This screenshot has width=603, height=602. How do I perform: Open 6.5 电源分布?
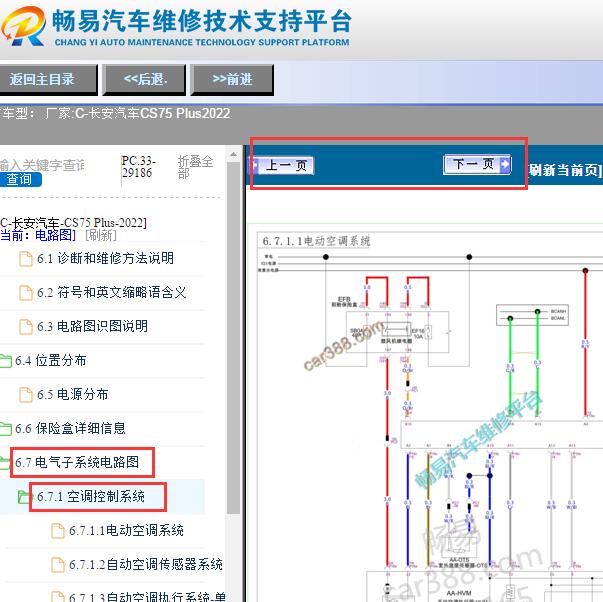coord(73,394)
